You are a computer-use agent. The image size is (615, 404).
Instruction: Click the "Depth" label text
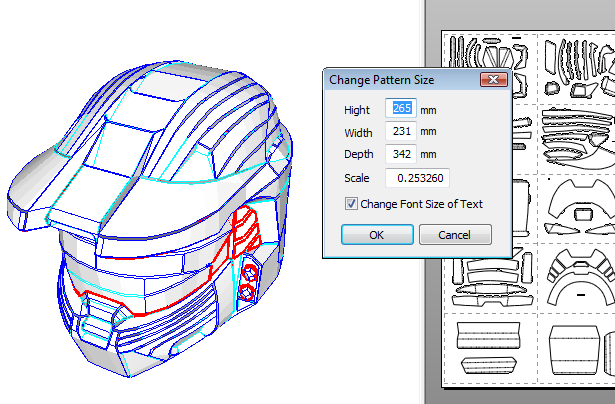pyautogui.click(x=358, y=154)
